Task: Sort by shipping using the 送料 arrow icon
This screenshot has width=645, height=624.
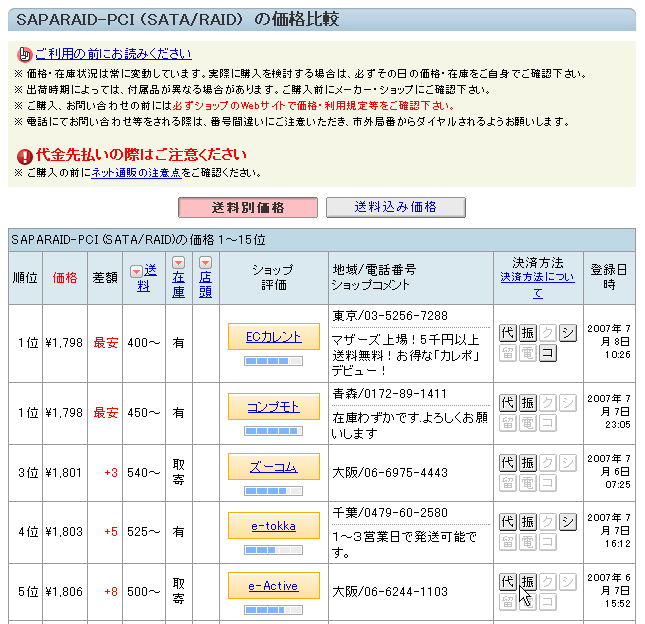Action: [x=136, y=271]
